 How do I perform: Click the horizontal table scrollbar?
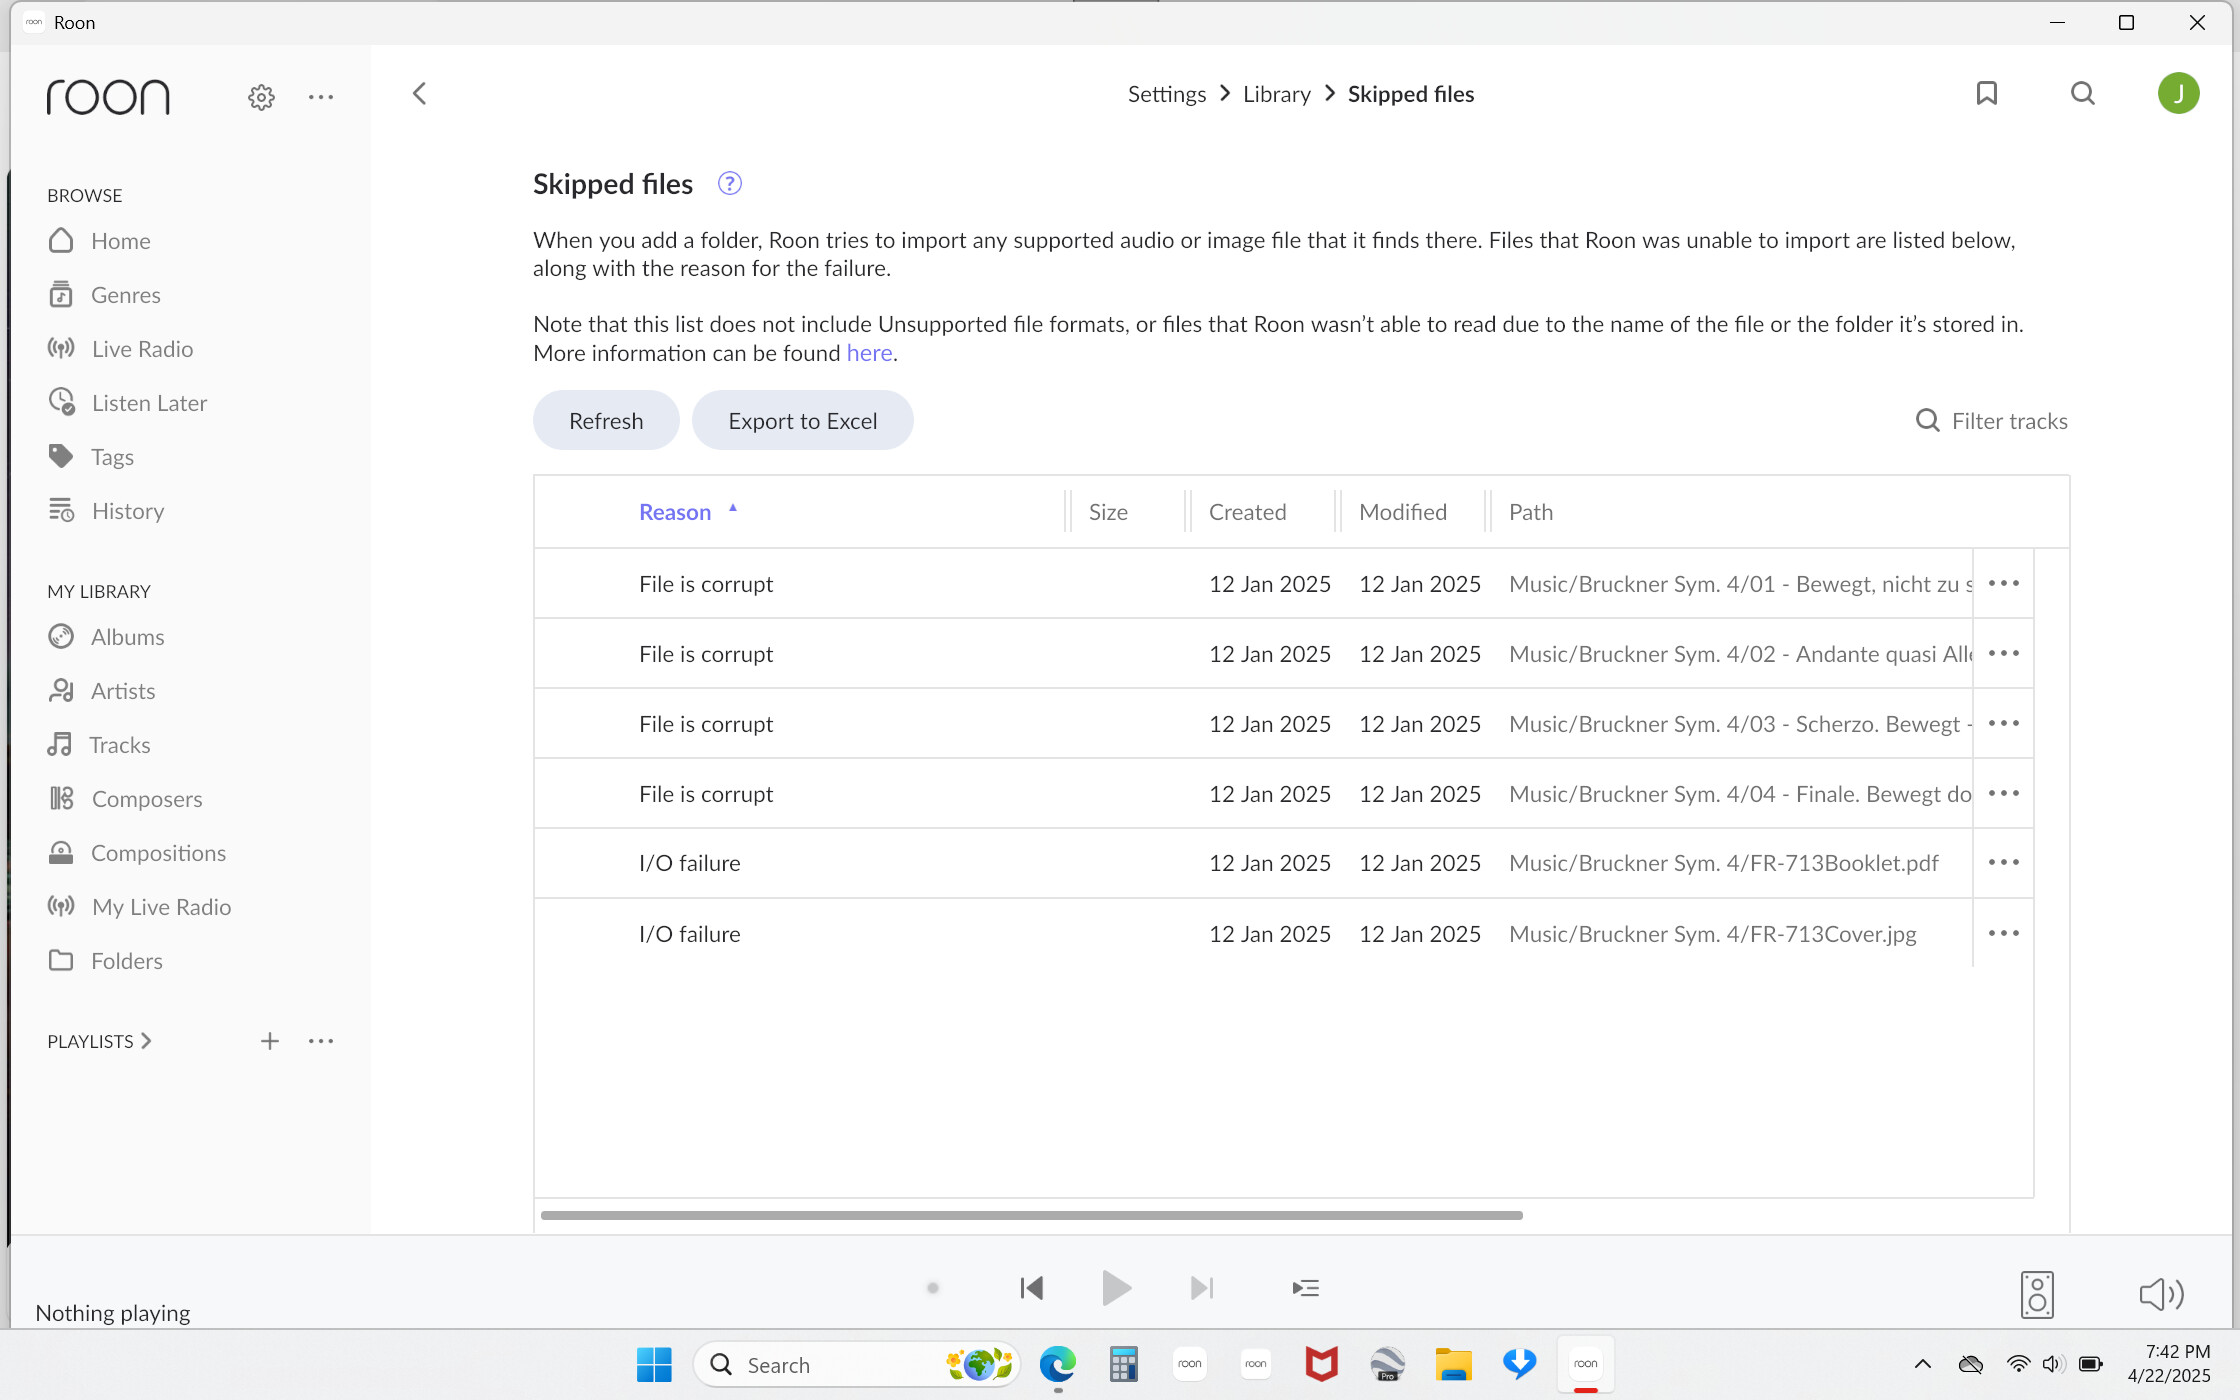pos(1031,1215)
